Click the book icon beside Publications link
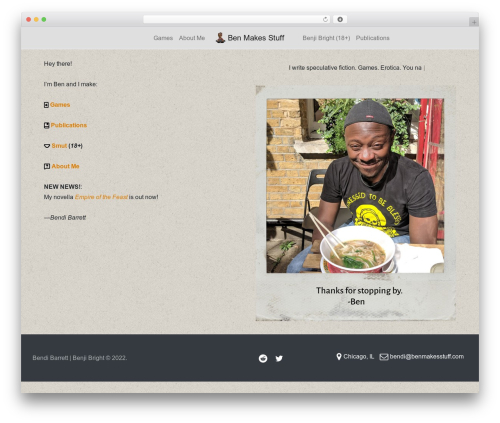Image resolution: width=500 pixels, height=423 pixels. pos(47,125)
